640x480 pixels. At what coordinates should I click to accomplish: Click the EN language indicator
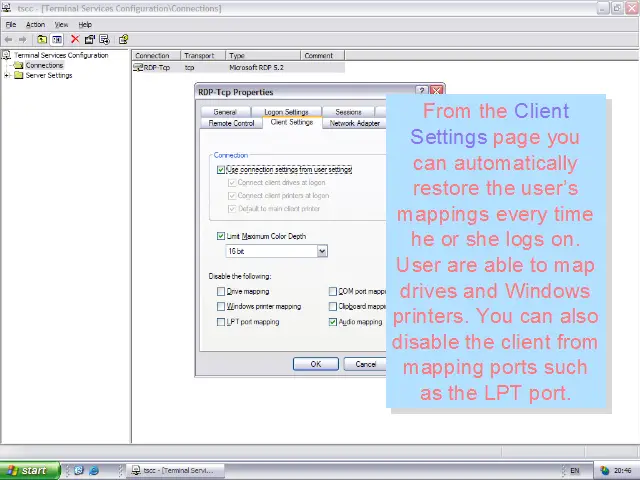tap(575, 471)
